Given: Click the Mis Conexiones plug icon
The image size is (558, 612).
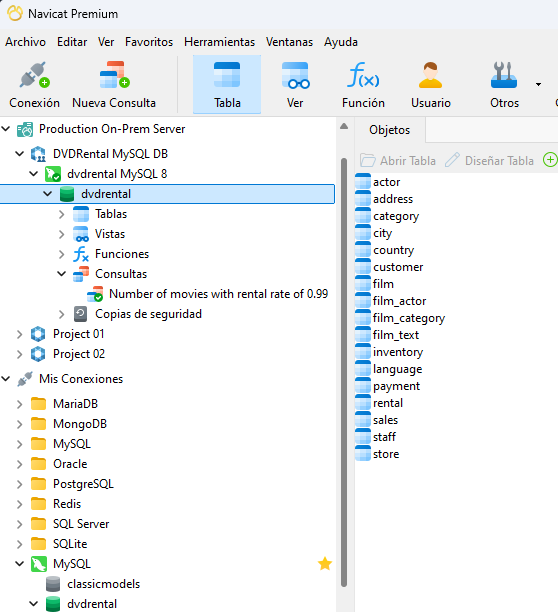Looking at the screenshot, I should tap(25, 379).
